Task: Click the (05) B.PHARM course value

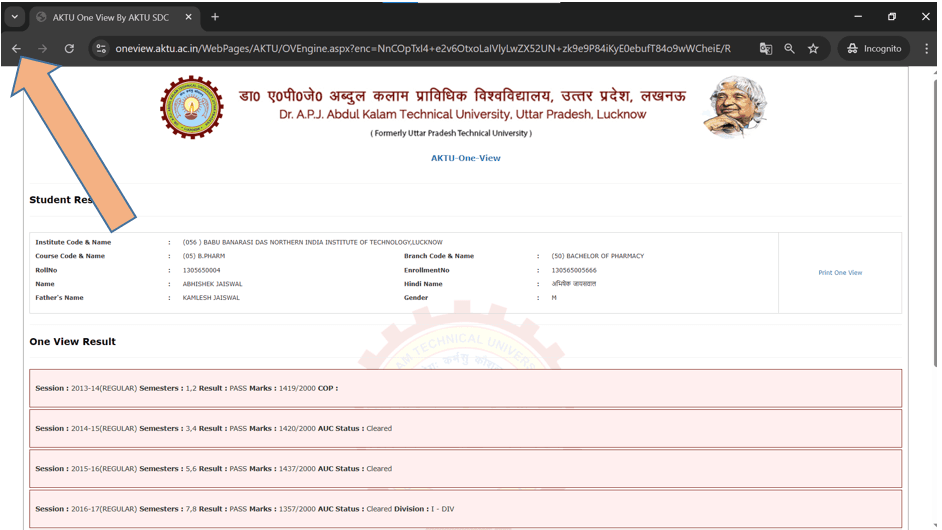Action: [204, 256]
